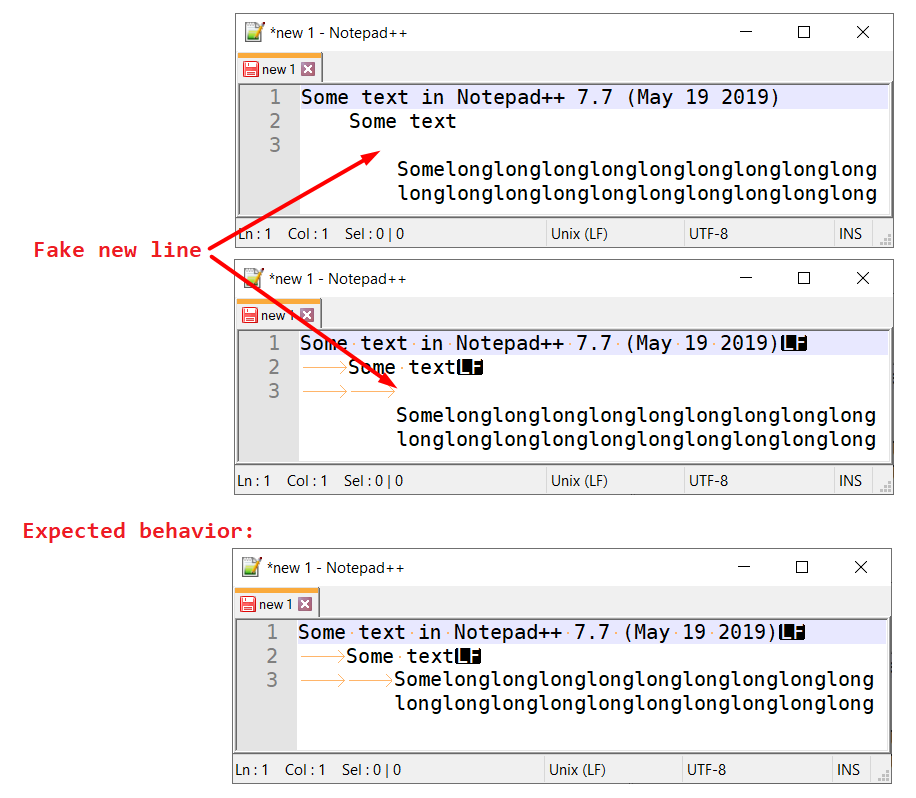Click Unix (LF) in bottom window status bar

(577, 769)
